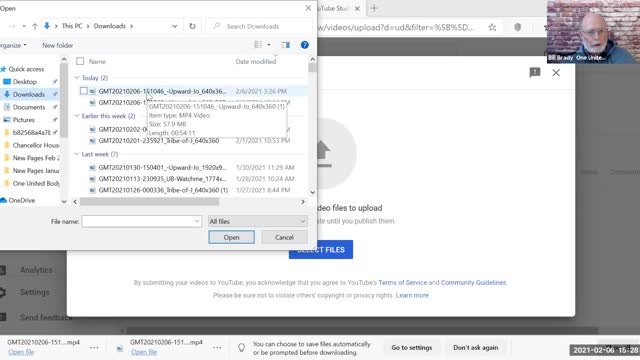Open the File name combo box dropdown
Image resolution: width=640 pixels, height=360 pixels.
tap(197, 221)
